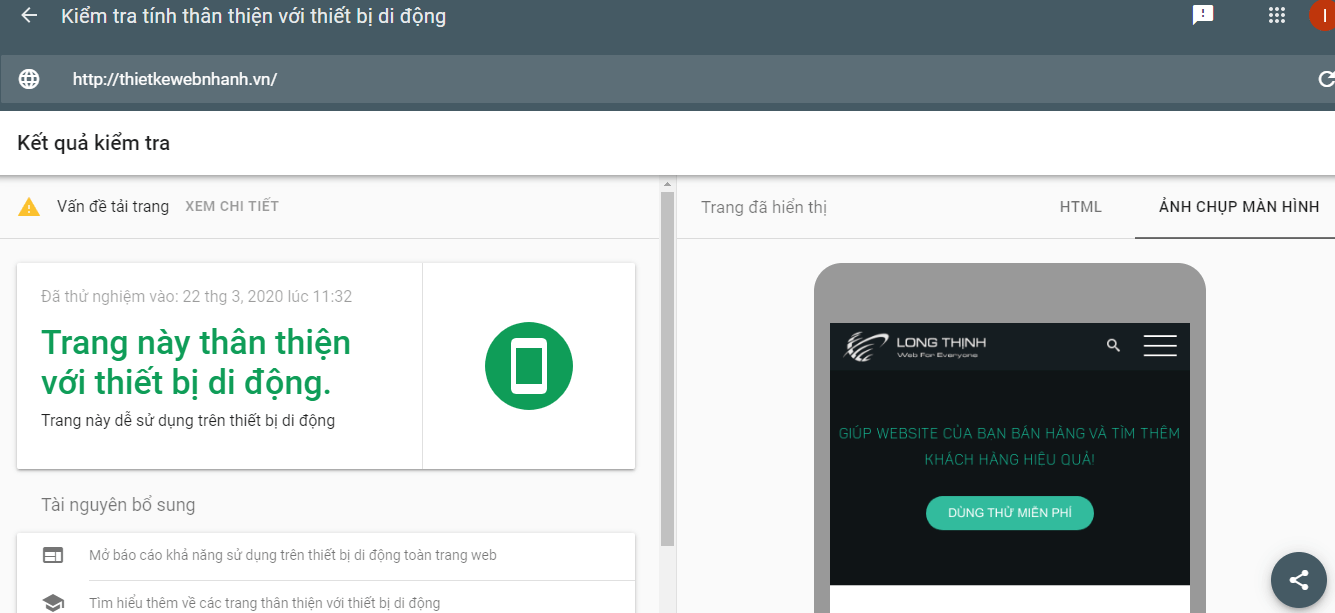The width and height of the screenshot is (1335, 613).
Task: Click the layers icon beside Tìm hiểu thêm
Action: 53,602
